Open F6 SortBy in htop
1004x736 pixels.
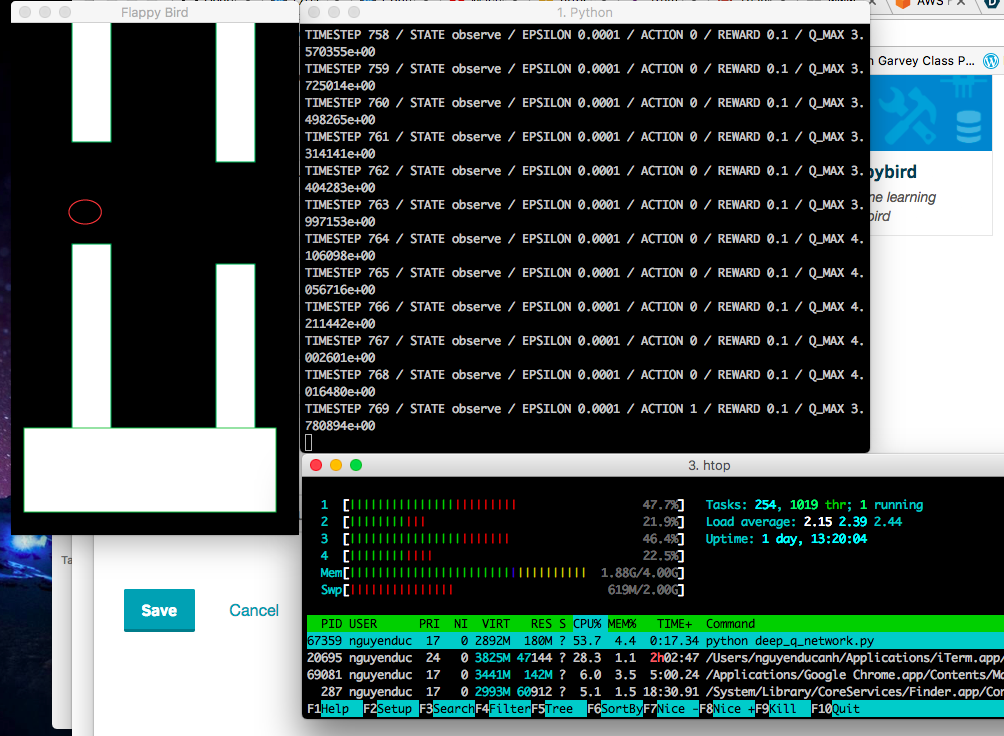615,709
